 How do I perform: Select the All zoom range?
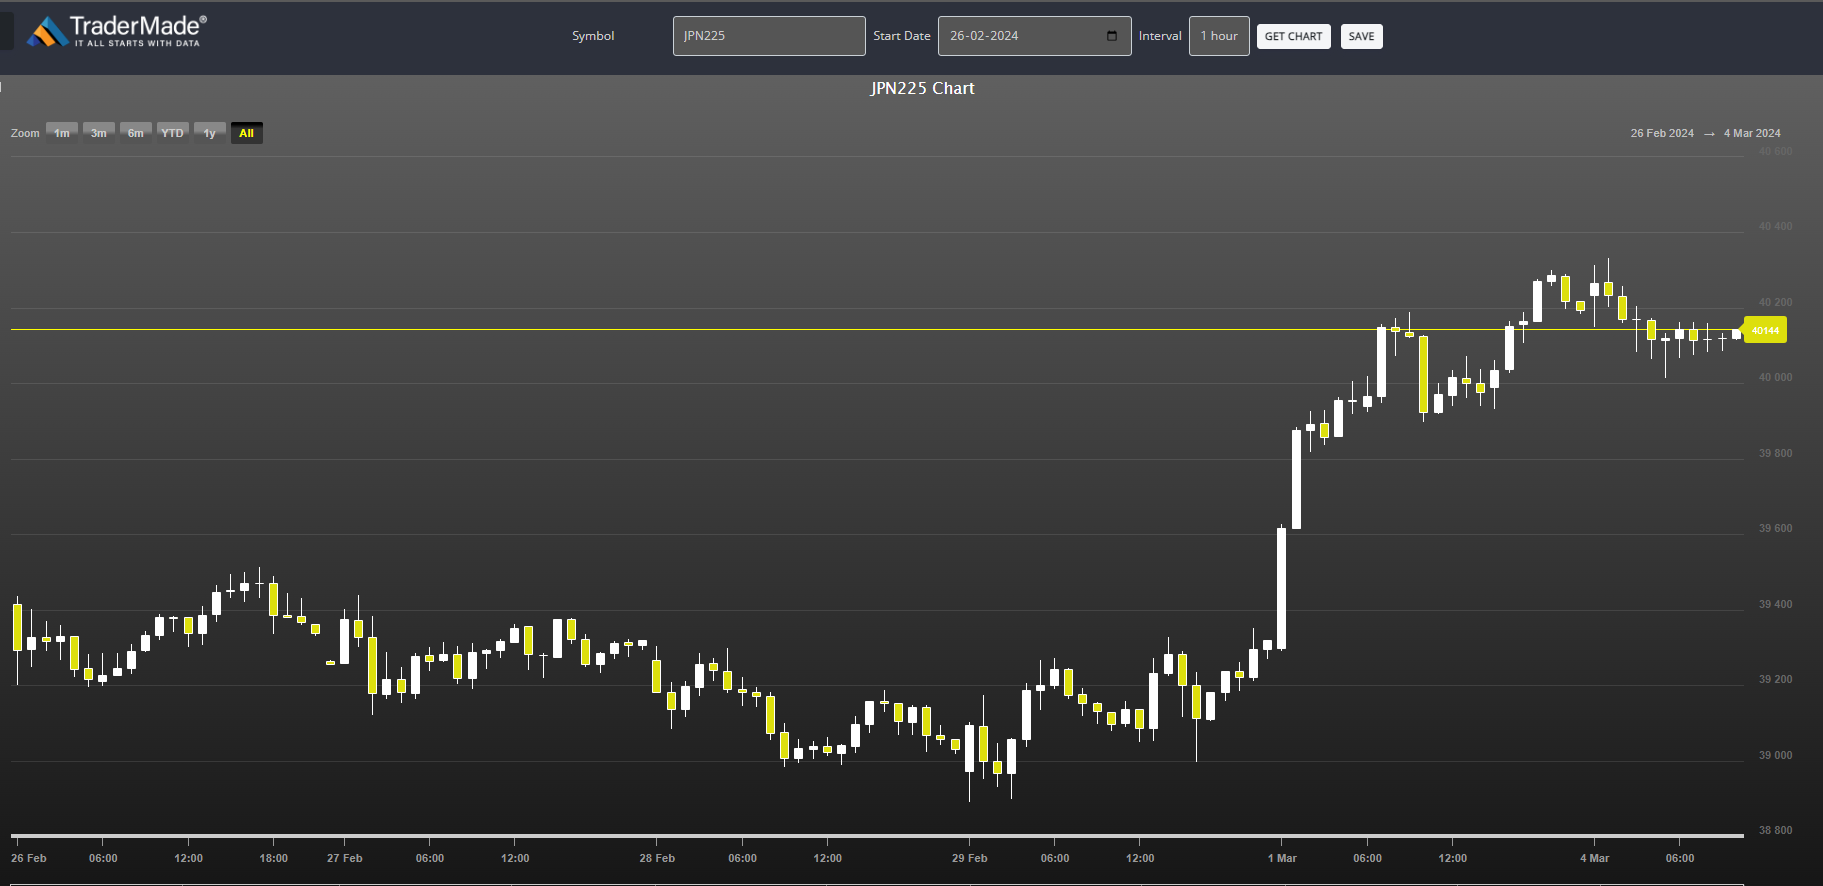247,133
